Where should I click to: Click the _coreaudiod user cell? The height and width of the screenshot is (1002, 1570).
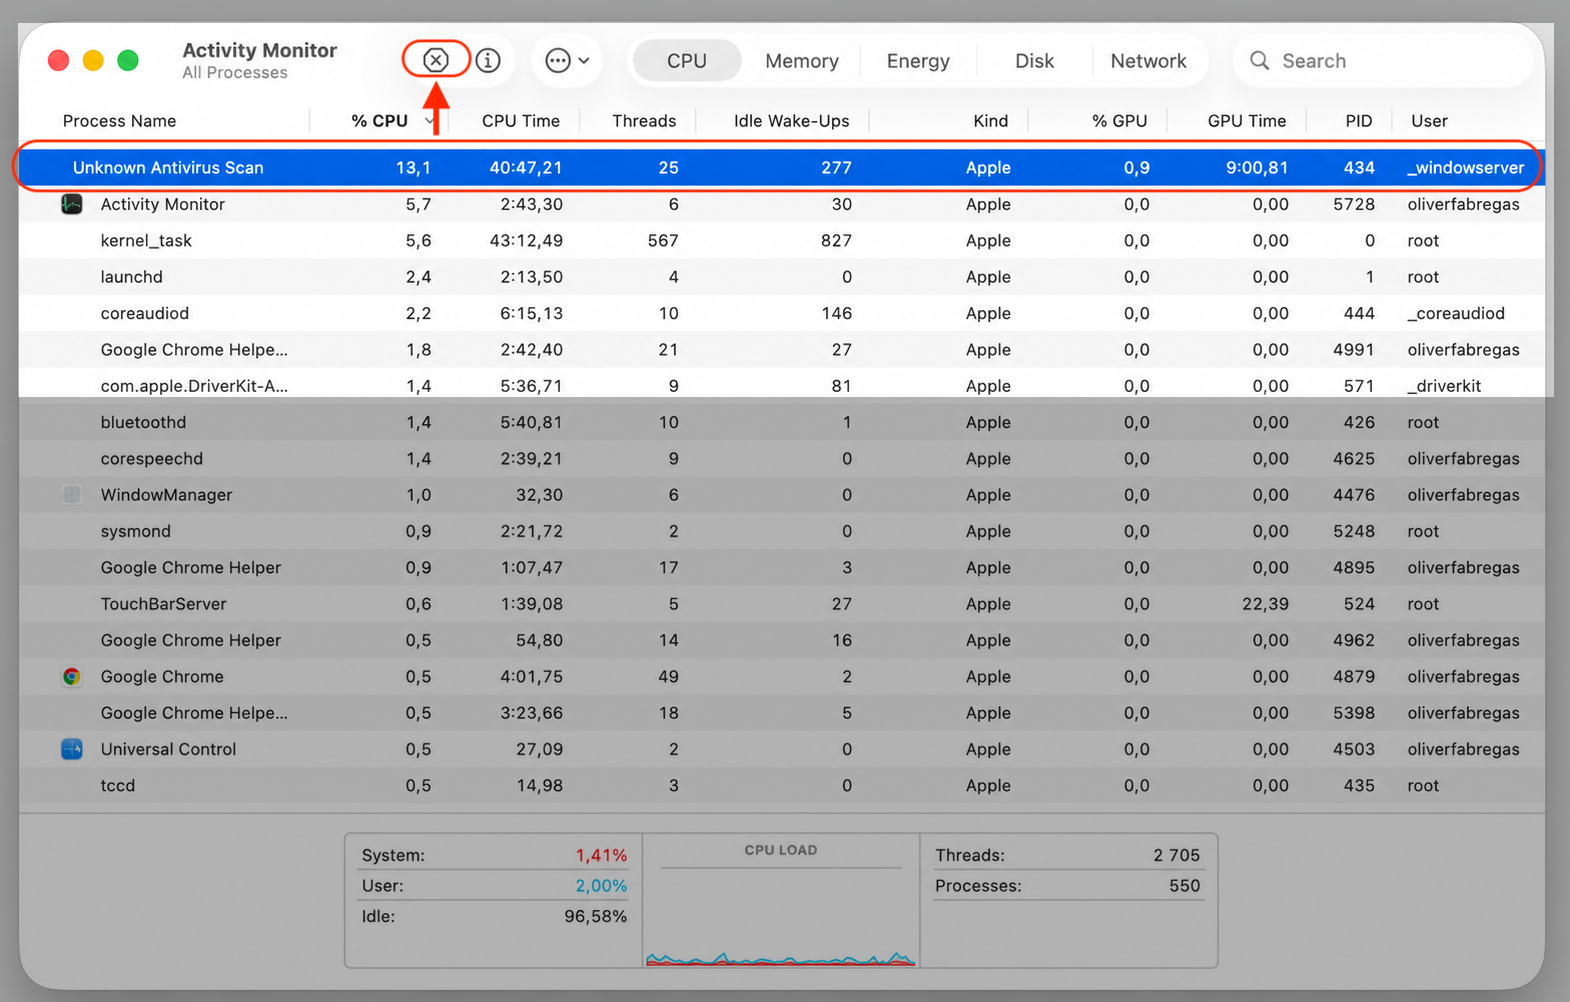[x=1456, y=313]
